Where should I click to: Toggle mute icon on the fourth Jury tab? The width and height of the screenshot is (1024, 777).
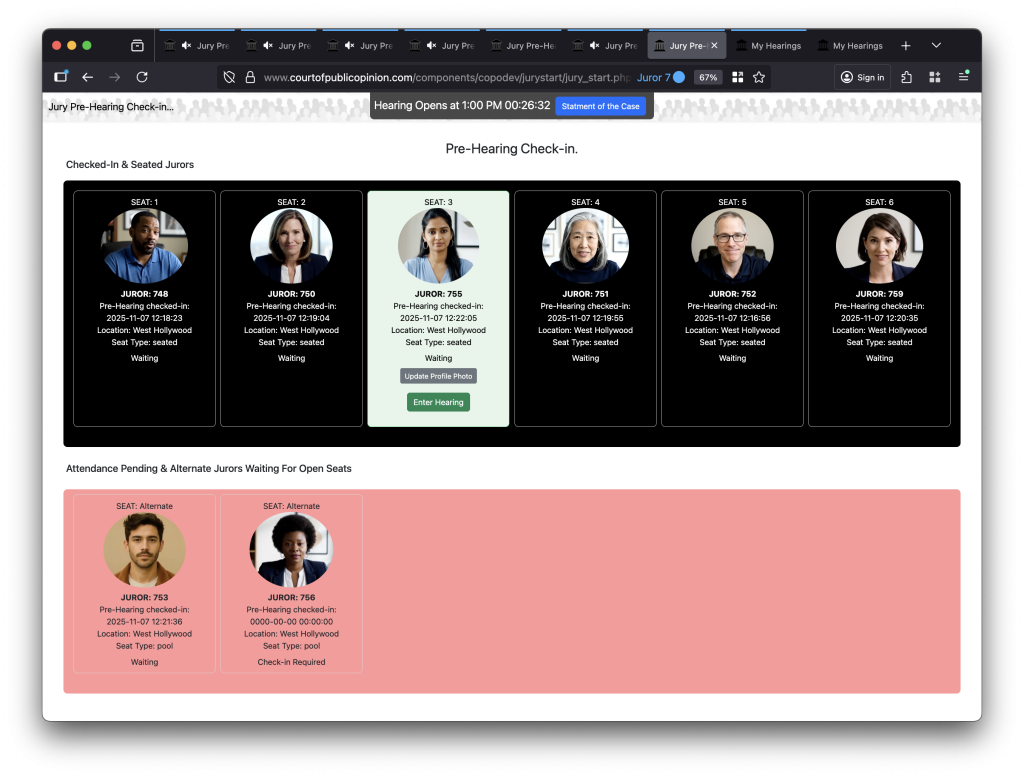432,46
